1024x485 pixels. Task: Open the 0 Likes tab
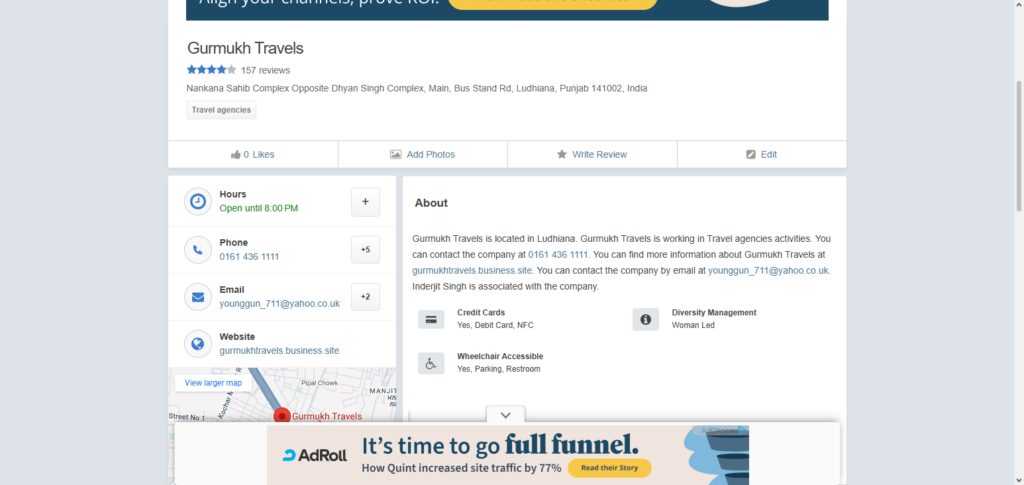[253, 155]
